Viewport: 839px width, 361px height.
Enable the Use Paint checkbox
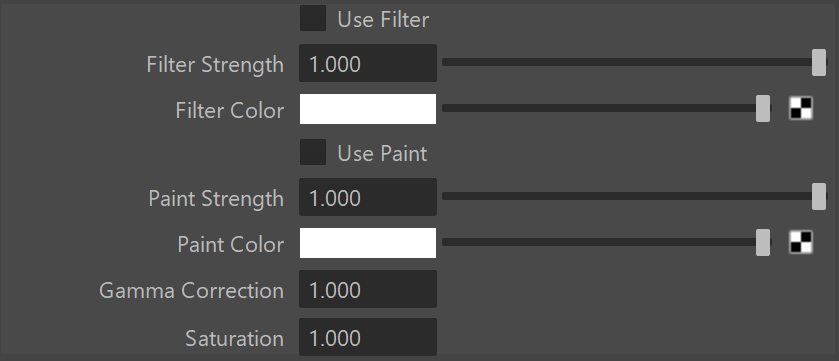(313, 152)
